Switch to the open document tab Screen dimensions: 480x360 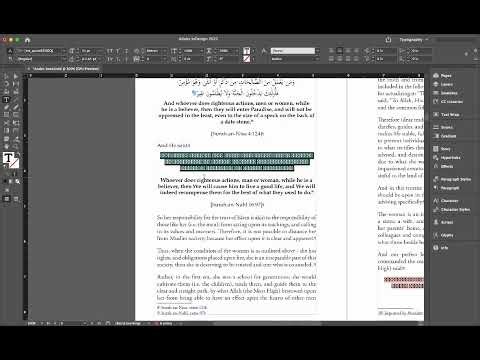click(x=66, y=69)
